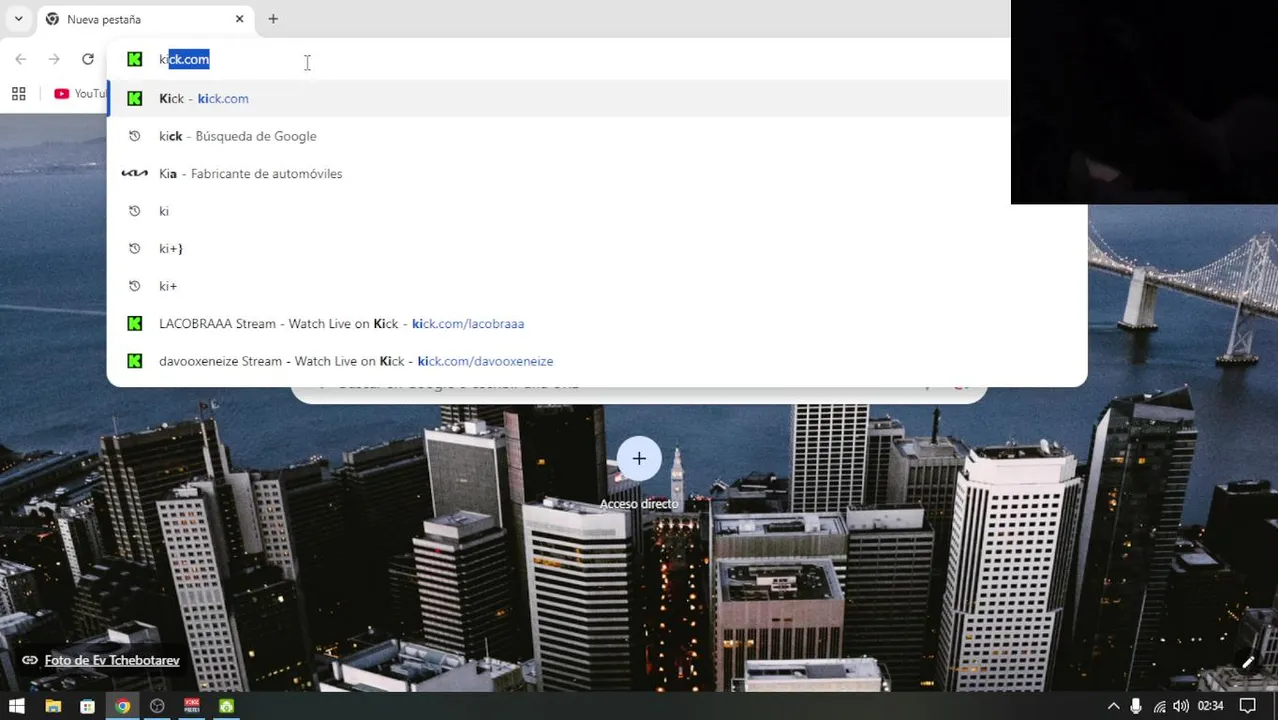Screen dimensions: 1278x720
Task: Open OBS Studio from taskbar
Action: [157, 706]
